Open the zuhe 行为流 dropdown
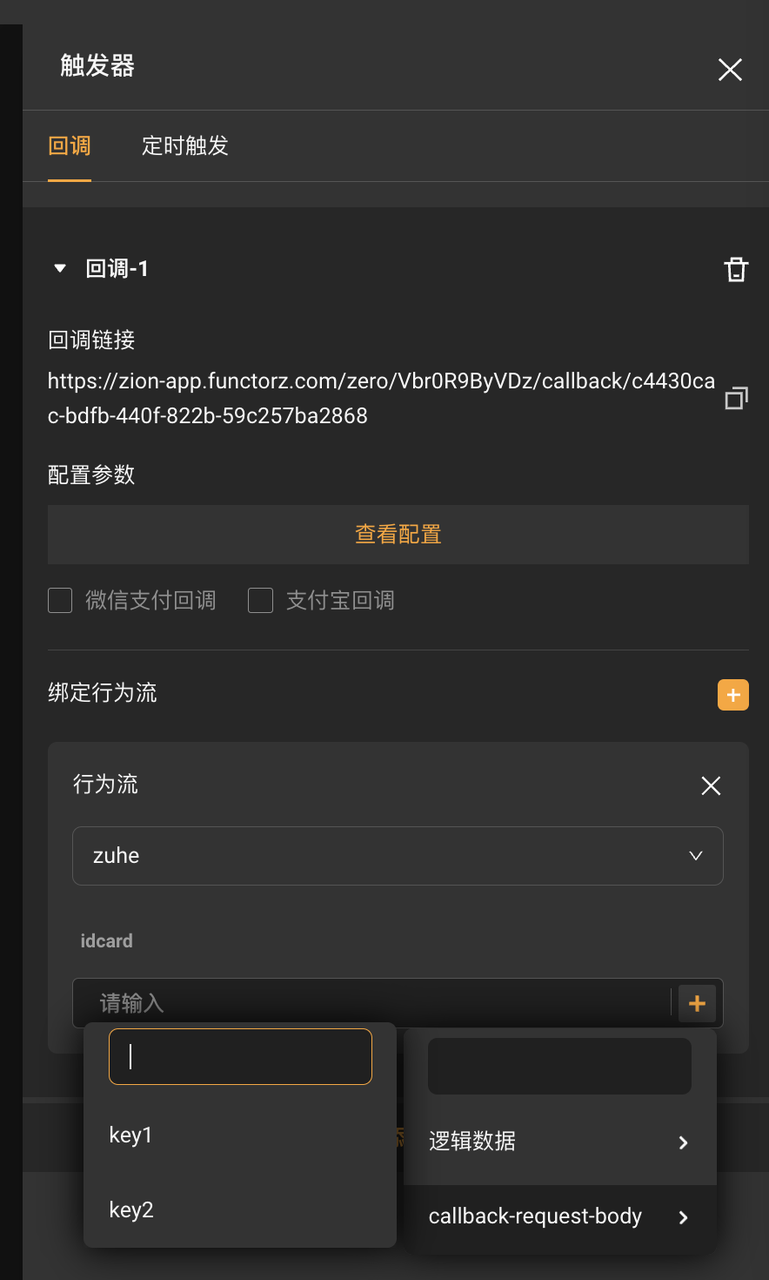Screen dimensions: 769x1280 [398, 856]
